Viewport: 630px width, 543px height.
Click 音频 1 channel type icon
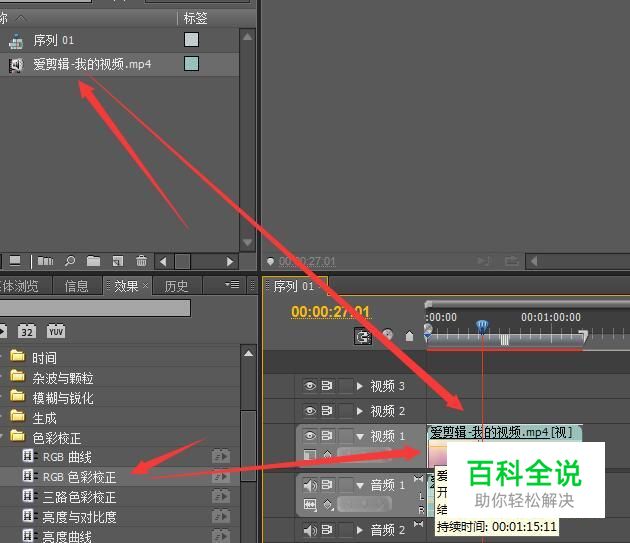(x=418, y=479)
